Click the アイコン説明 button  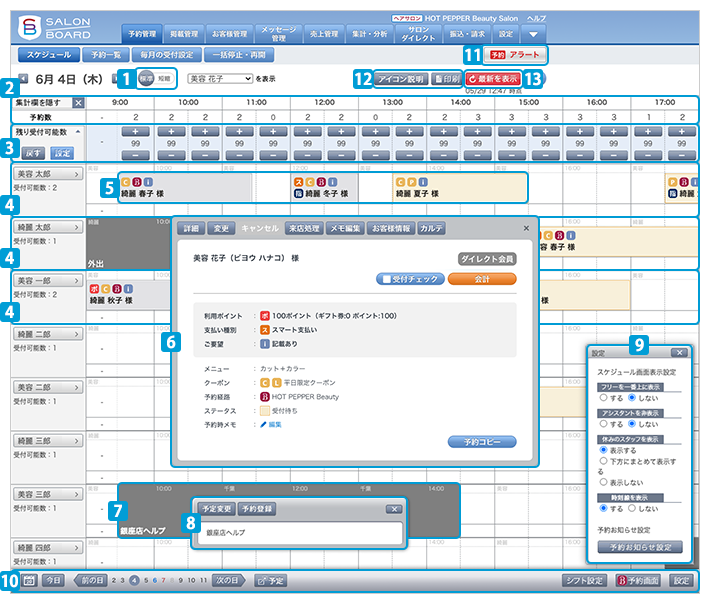tap(401, 79)
